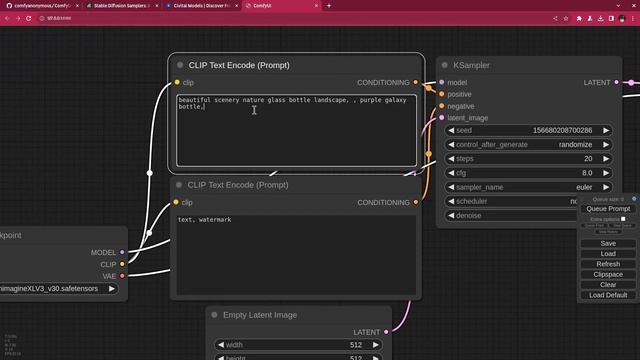Click the checkpoint VAE output port
The height and width of the screenshot is (360, 640).
coord(122,276)
